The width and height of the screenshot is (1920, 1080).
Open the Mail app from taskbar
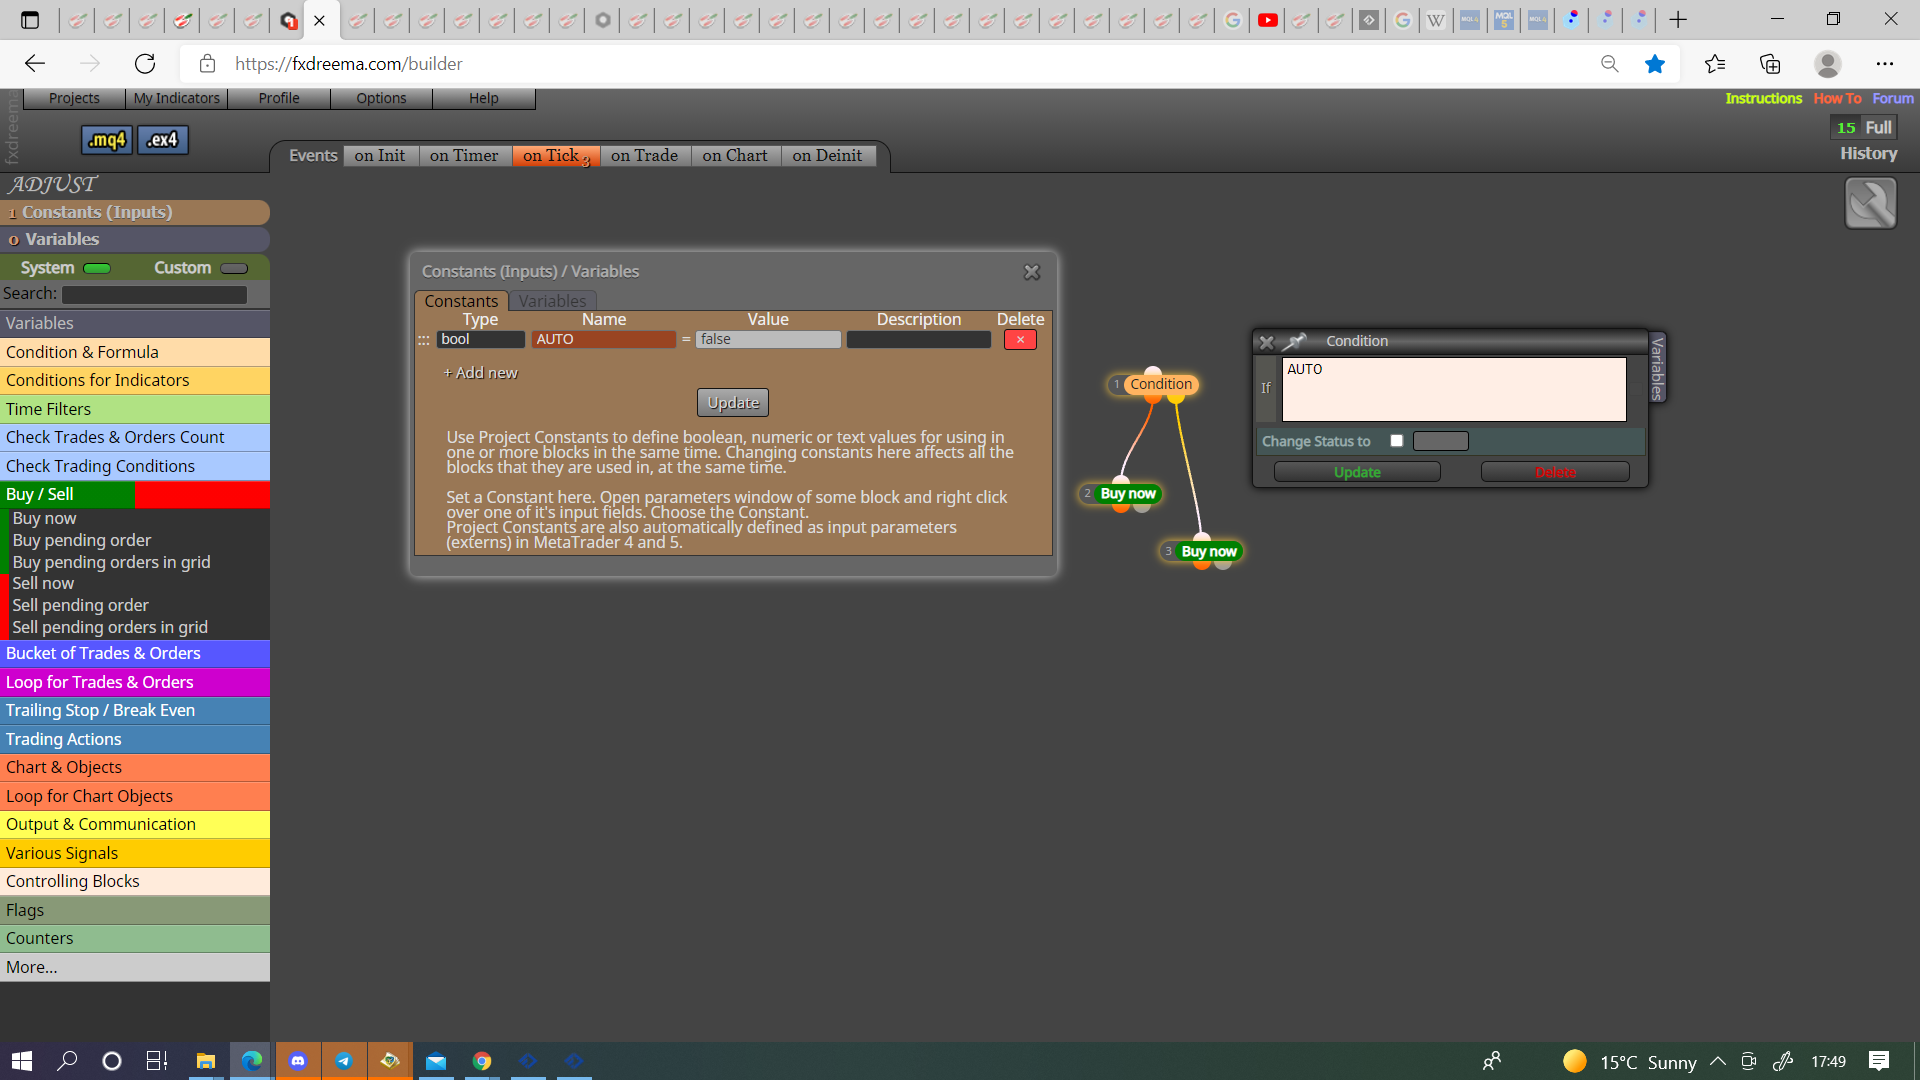point(436,1061)
